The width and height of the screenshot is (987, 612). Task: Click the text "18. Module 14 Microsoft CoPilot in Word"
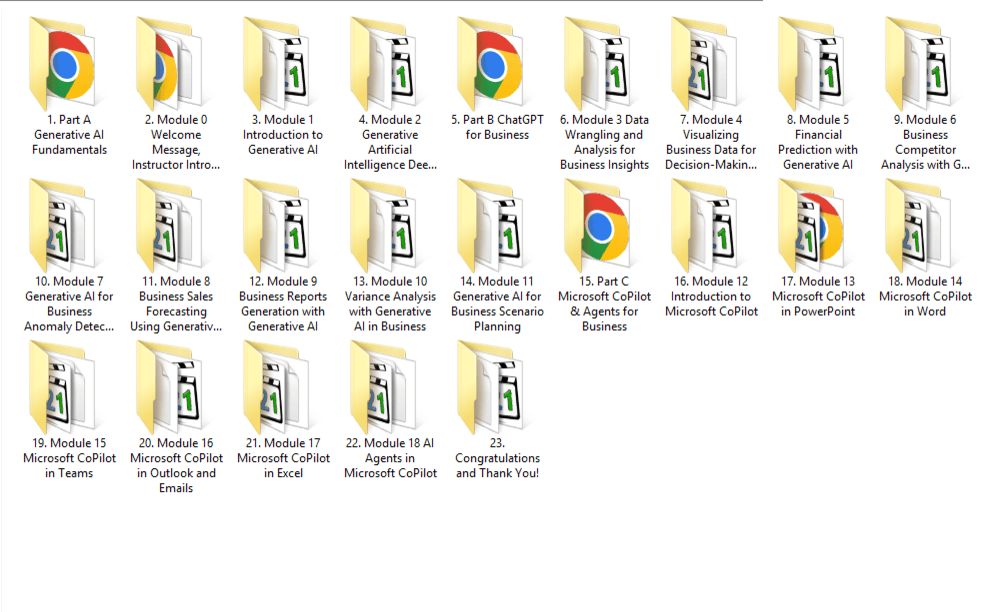925,297
